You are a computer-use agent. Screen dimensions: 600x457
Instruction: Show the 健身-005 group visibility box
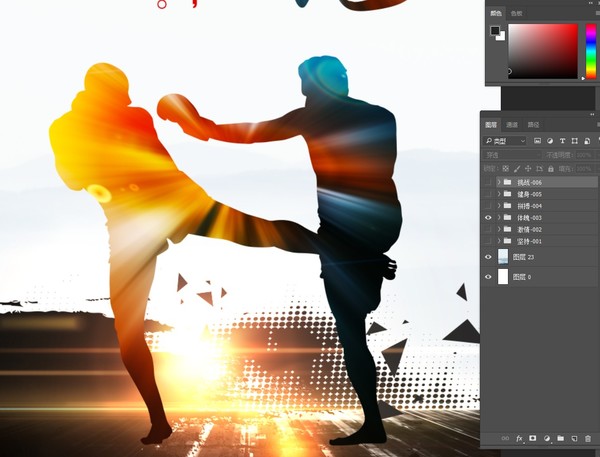[488, 194]
